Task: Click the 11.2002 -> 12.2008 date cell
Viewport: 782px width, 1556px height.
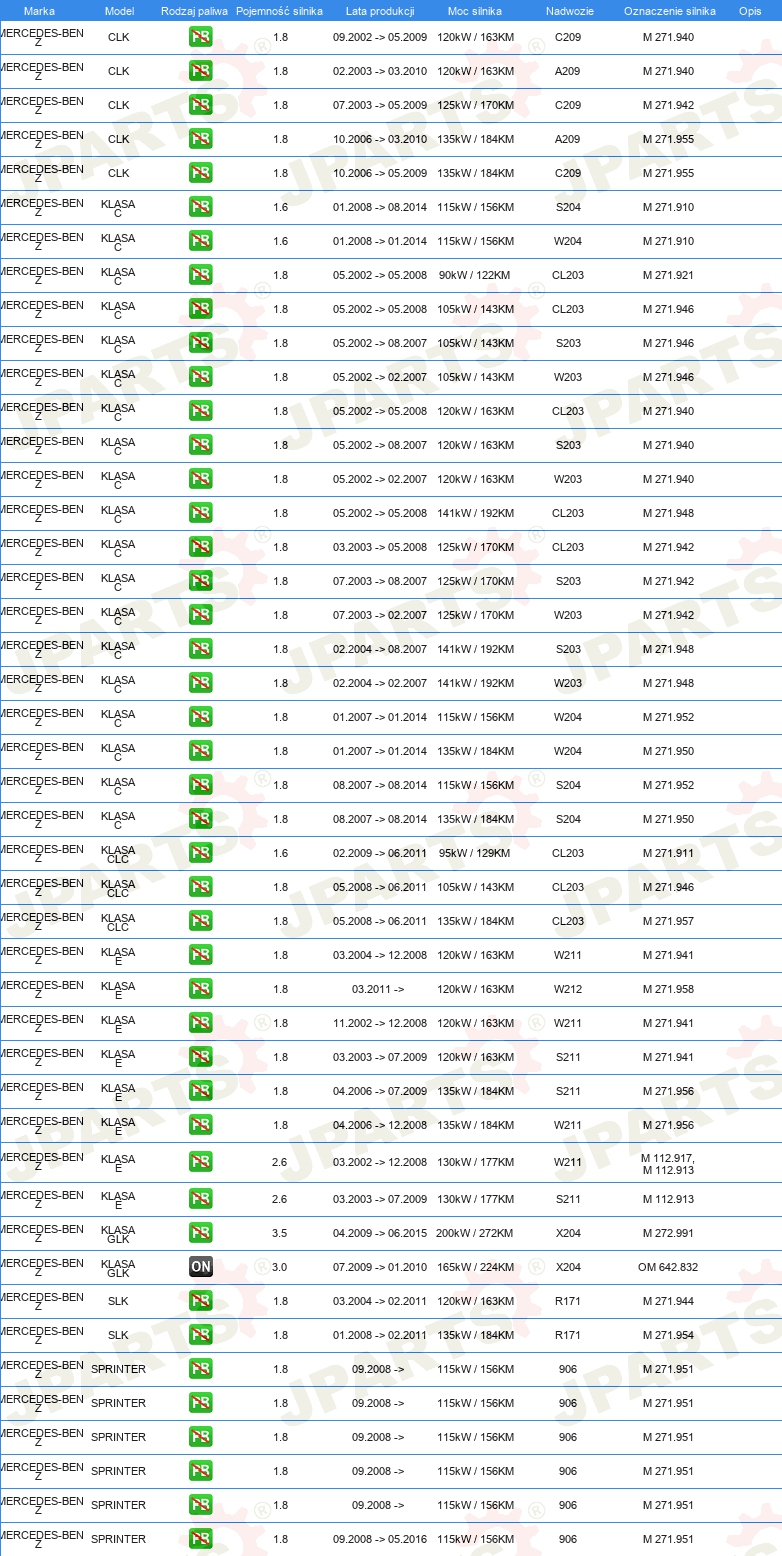Action: point(380,1023)
